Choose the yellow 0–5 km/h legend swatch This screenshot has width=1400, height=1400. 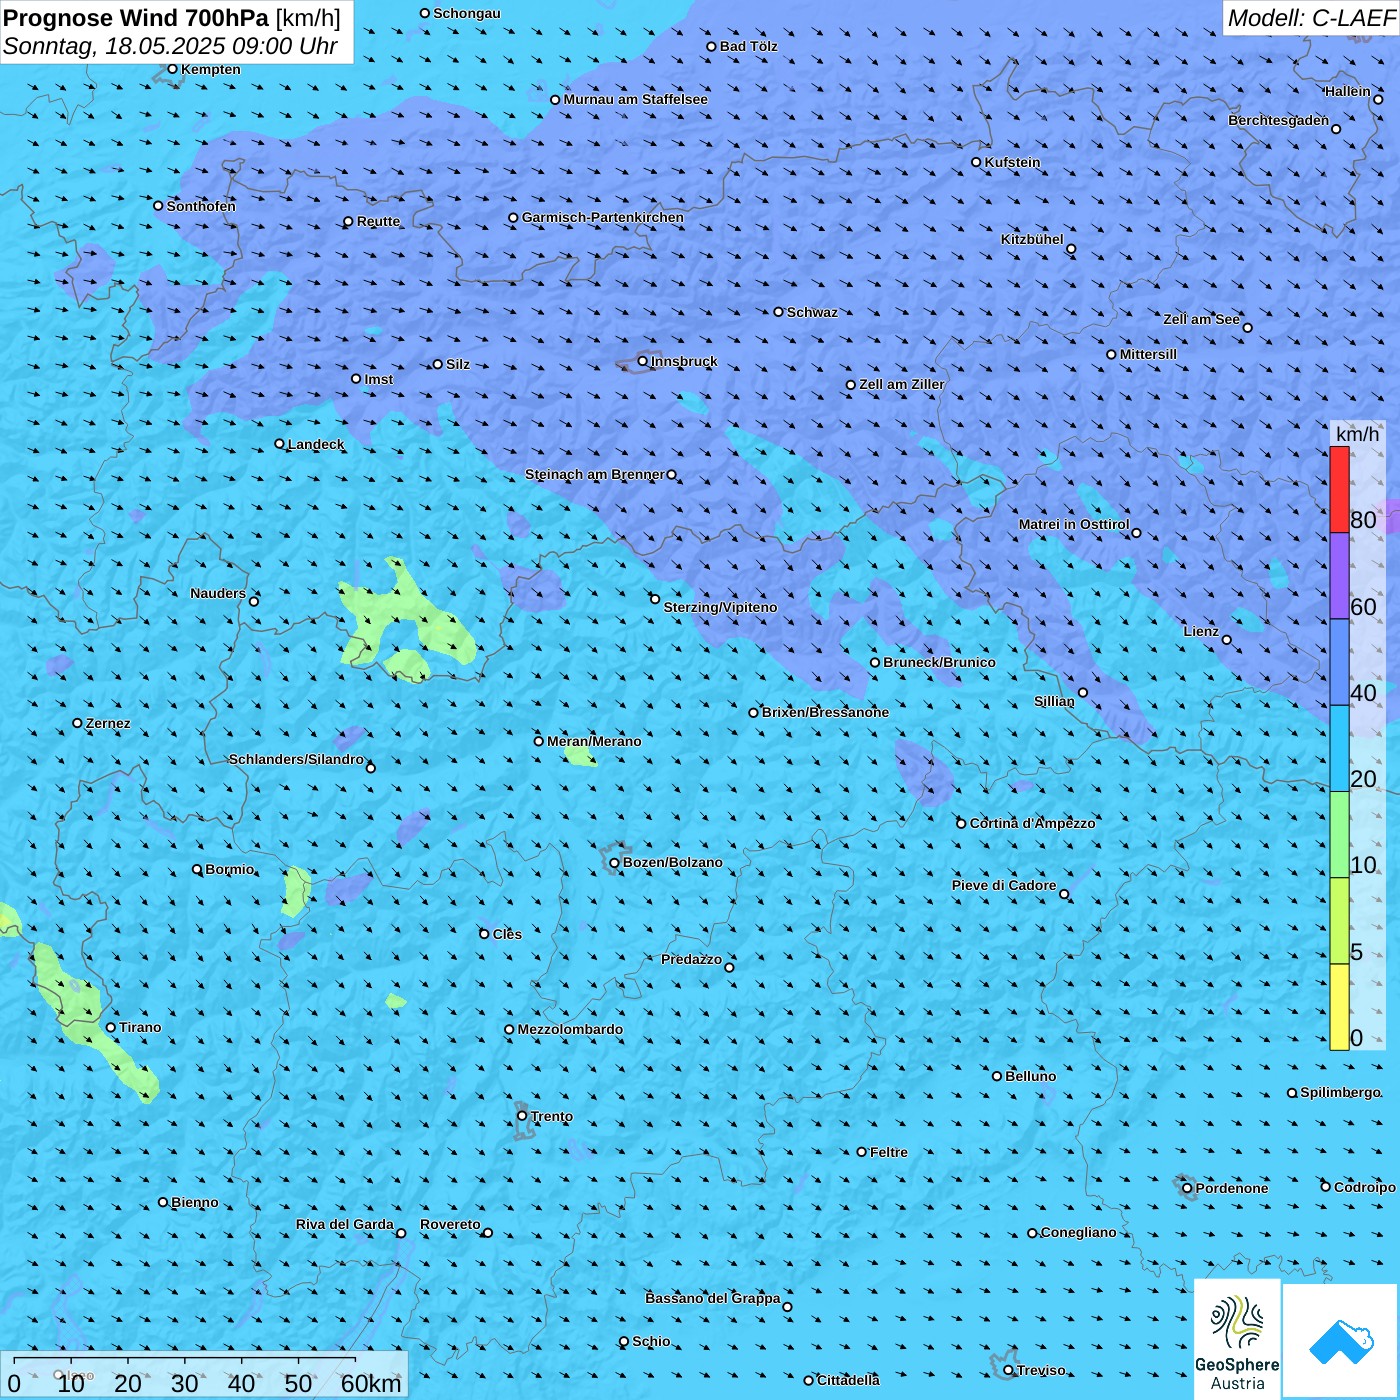pyautogui.click(x=1339, y=1006)
